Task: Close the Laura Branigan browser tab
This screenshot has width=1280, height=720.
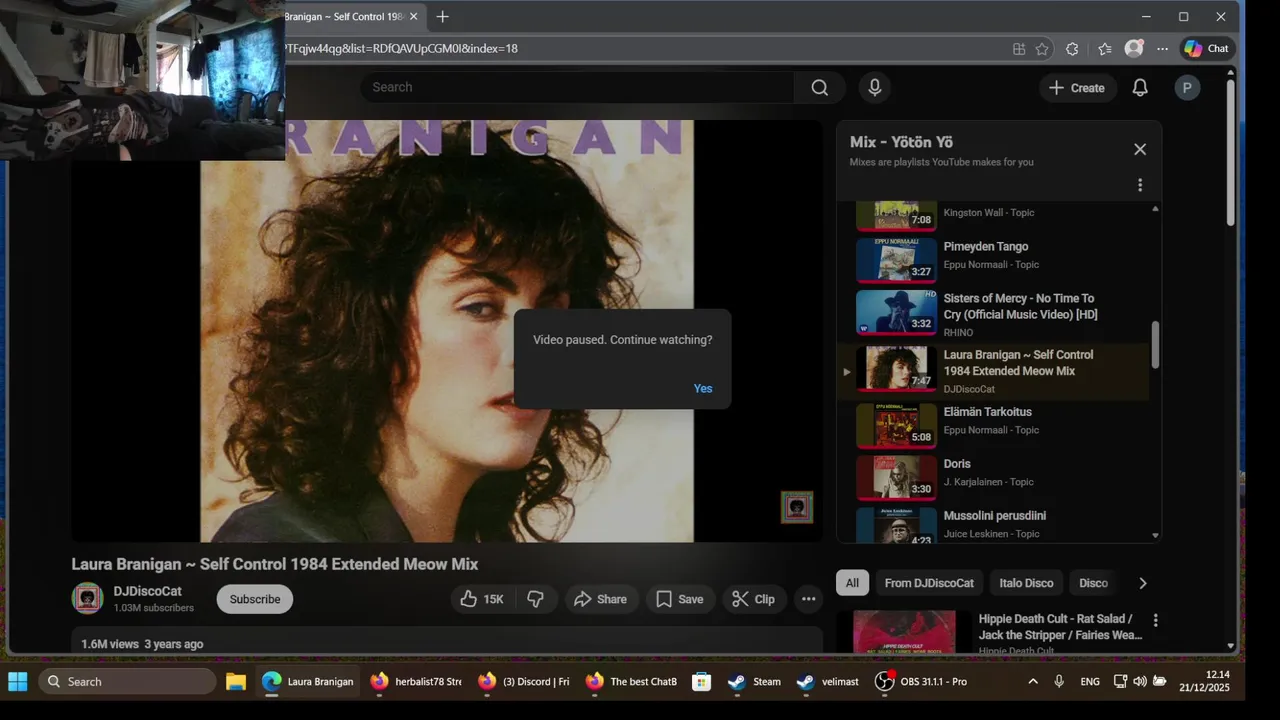Action: 413,17
